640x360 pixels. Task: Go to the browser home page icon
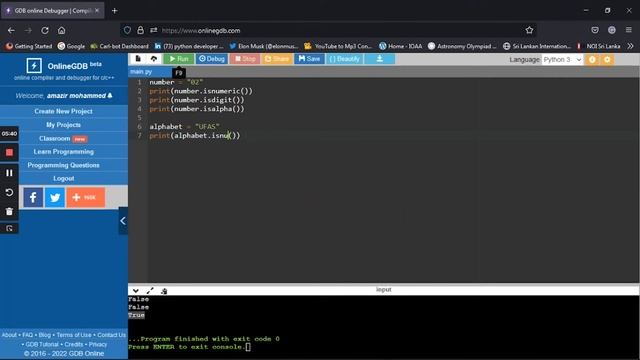click(61, 30)
